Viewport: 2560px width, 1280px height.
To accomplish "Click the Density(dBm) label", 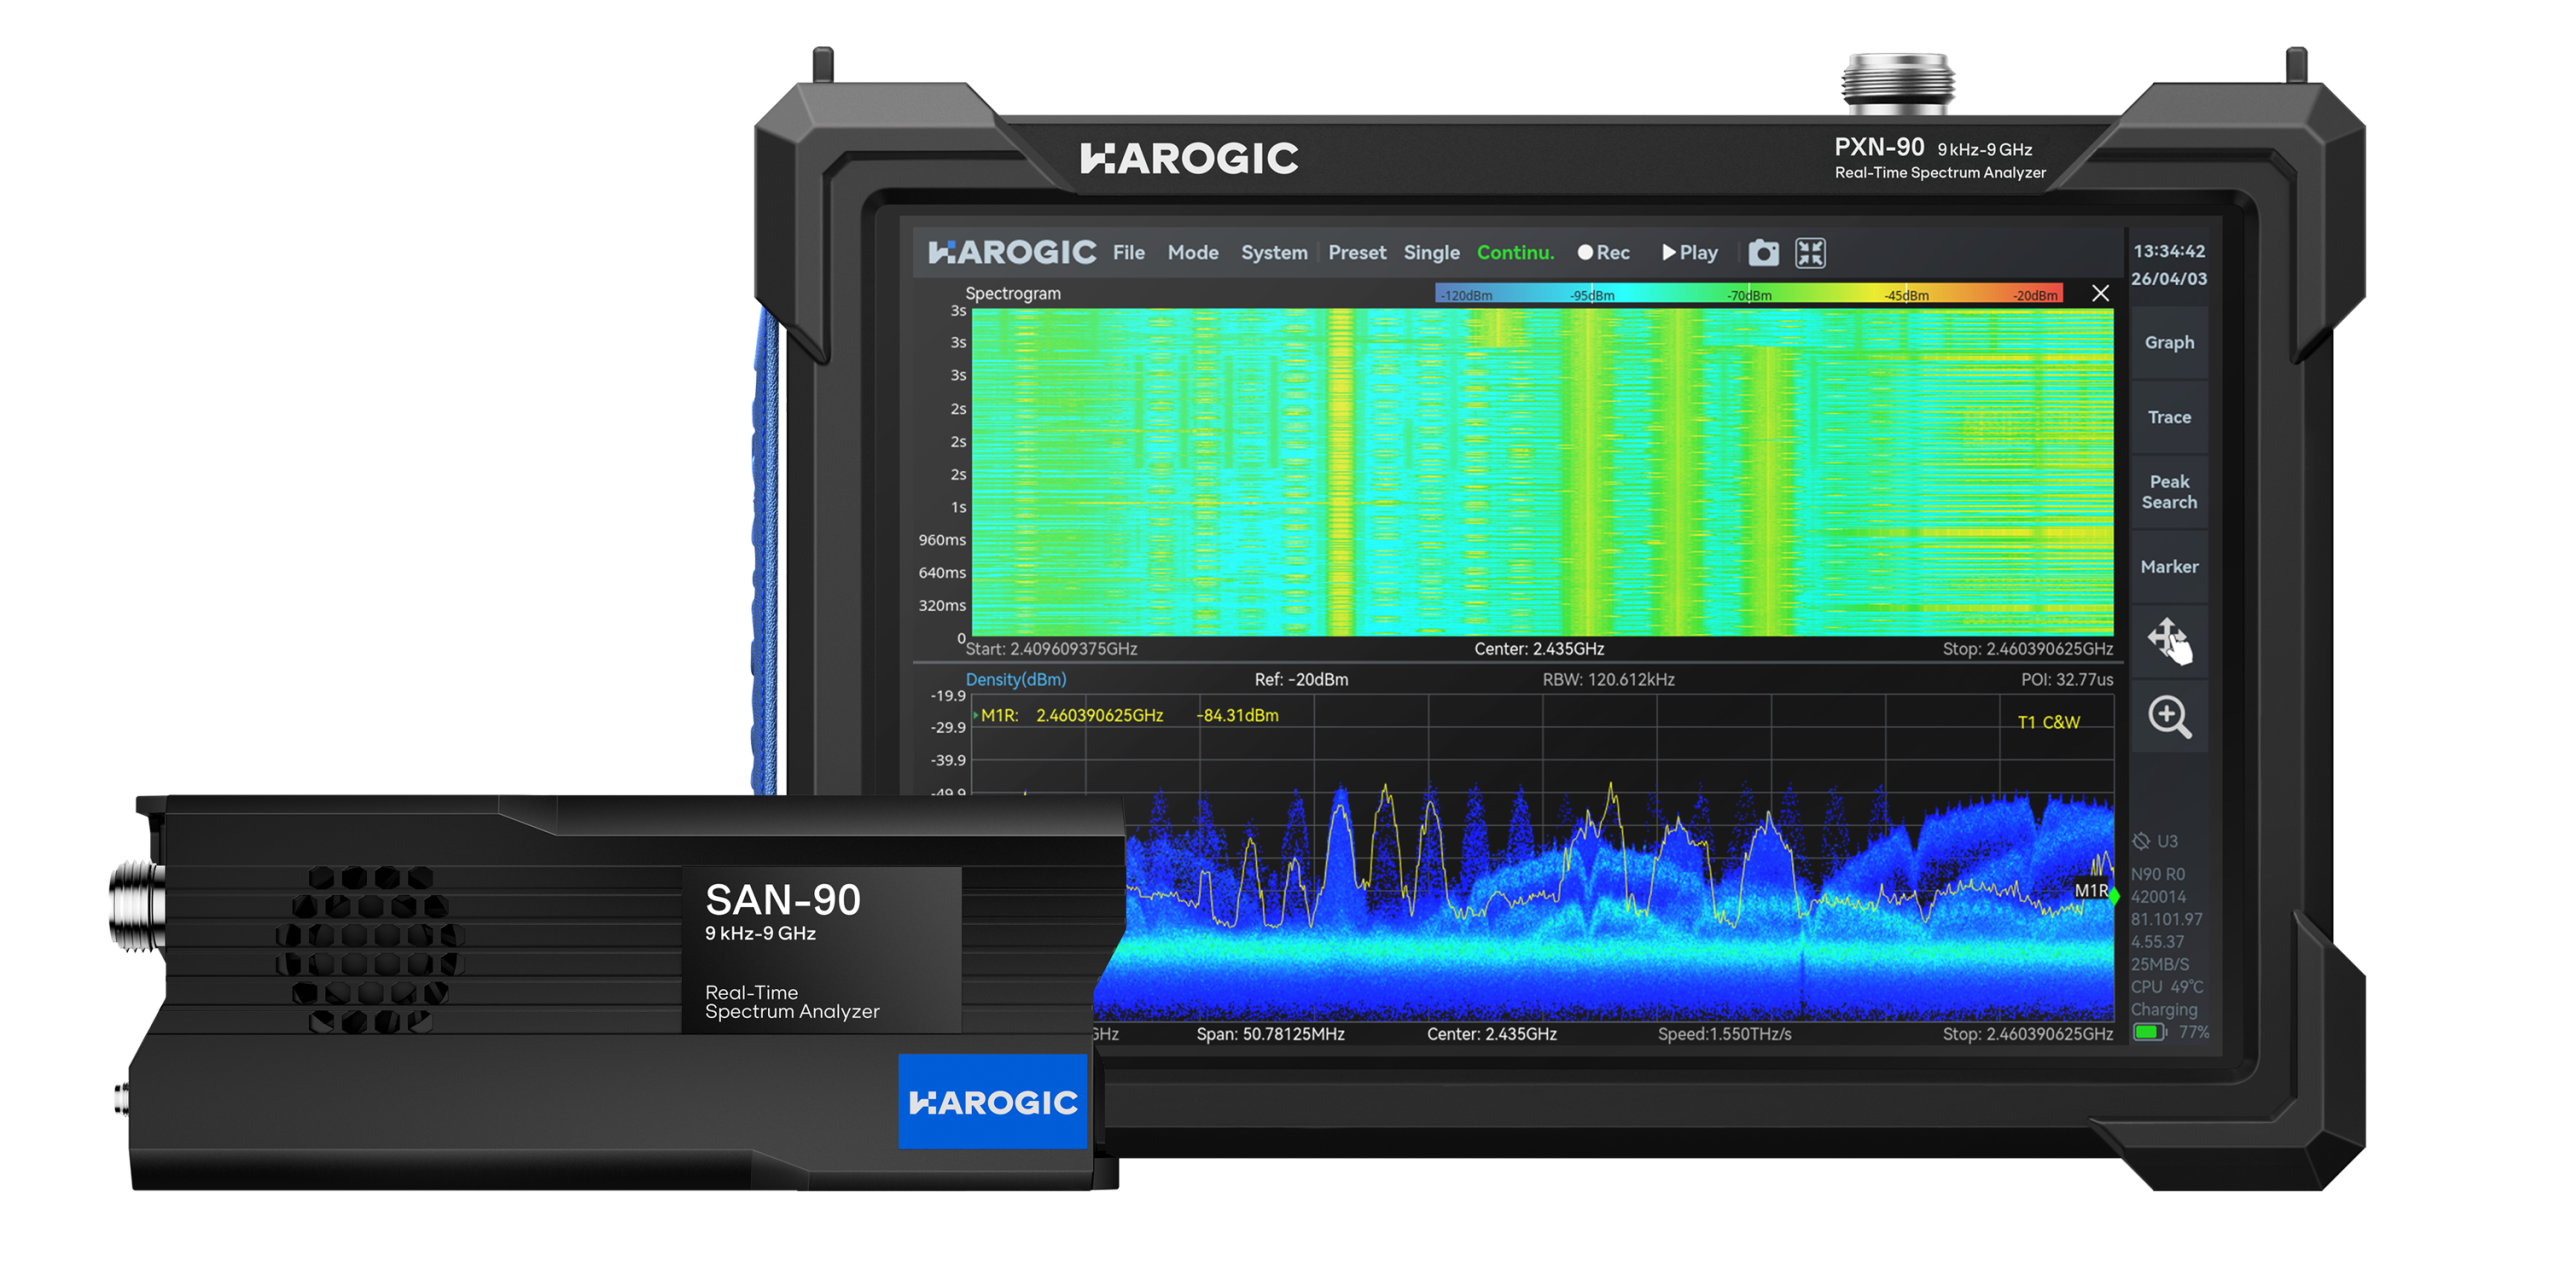I will click(1015, 679).
